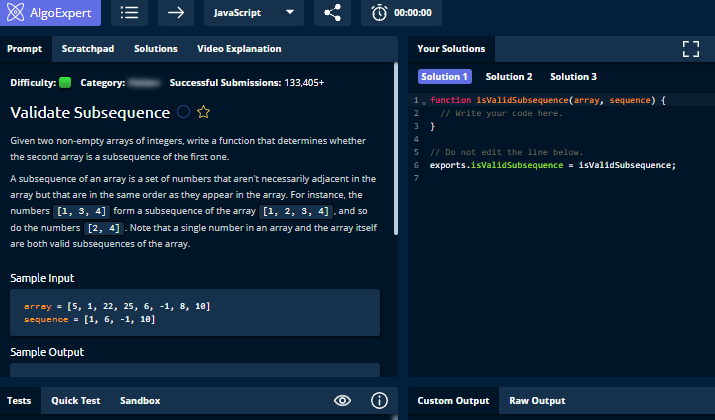Start the stopwatch timer
Image resolution: width=715 pixels, height=420 pixels.
coord(401,13)
